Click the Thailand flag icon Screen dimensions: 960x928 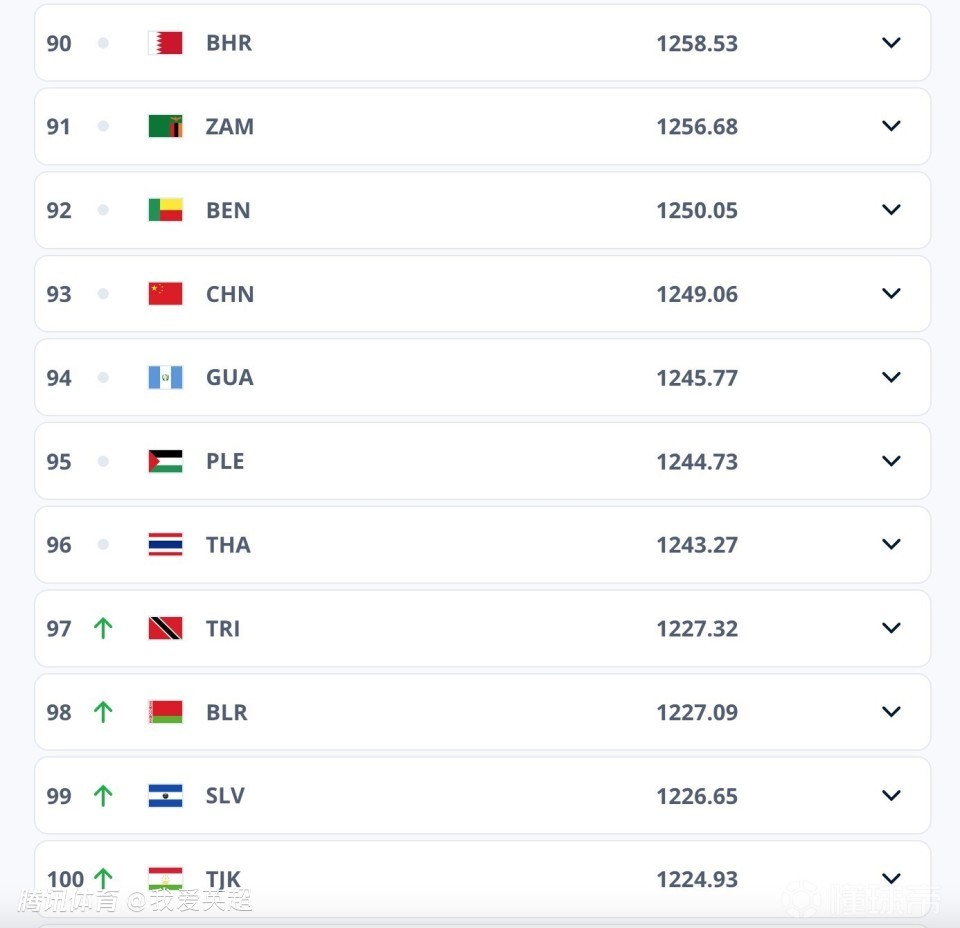165,545
